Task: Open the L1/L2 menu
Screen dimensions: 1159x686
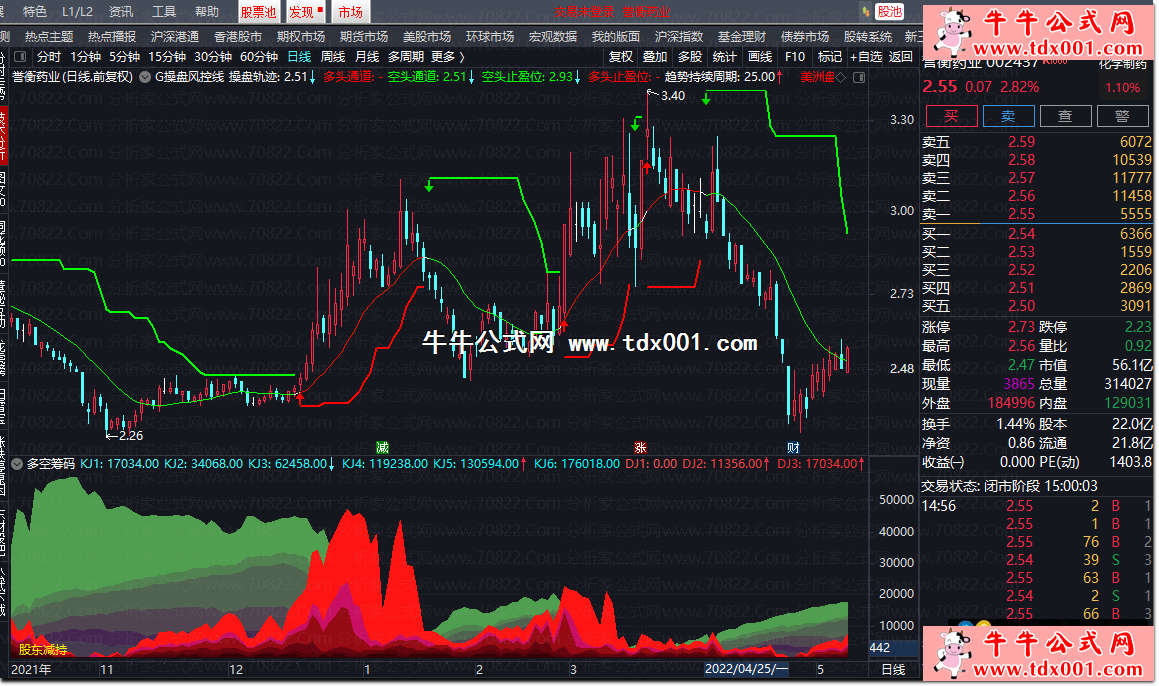Action: (x=78, y=12)
